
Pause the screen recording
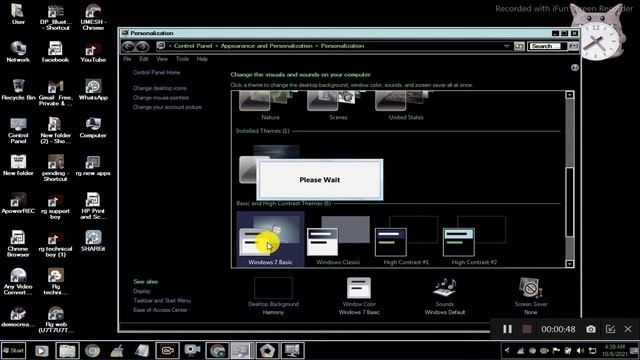click(x=507, y=329)
